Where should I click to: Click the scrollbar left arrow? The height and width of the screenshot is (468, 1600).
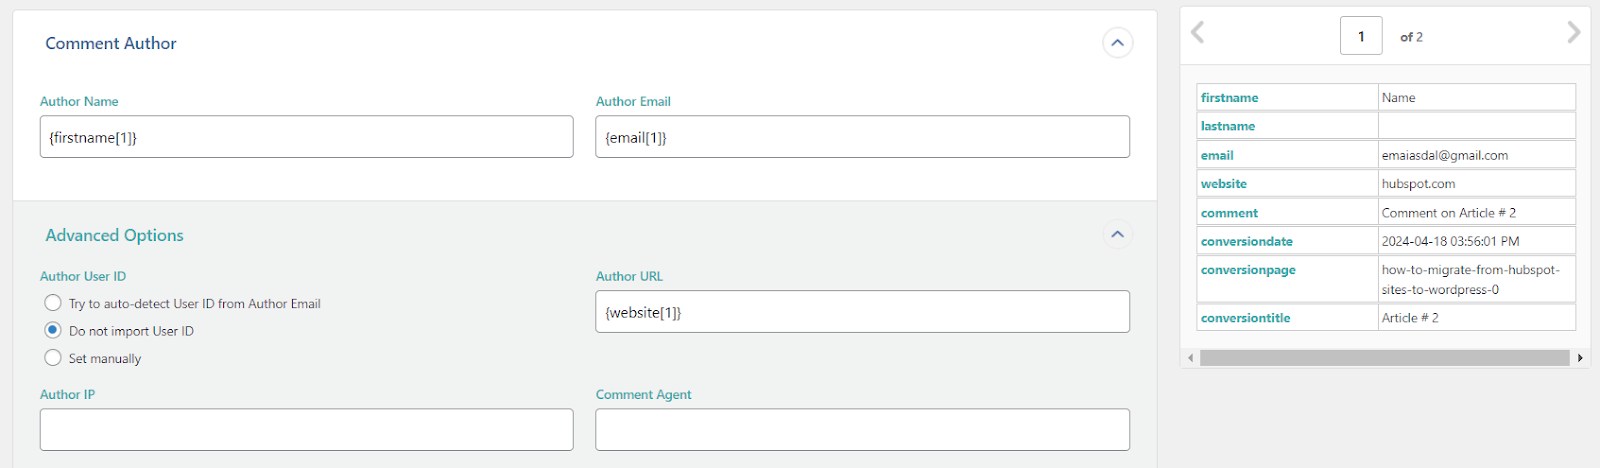[x=1190, y=358]
